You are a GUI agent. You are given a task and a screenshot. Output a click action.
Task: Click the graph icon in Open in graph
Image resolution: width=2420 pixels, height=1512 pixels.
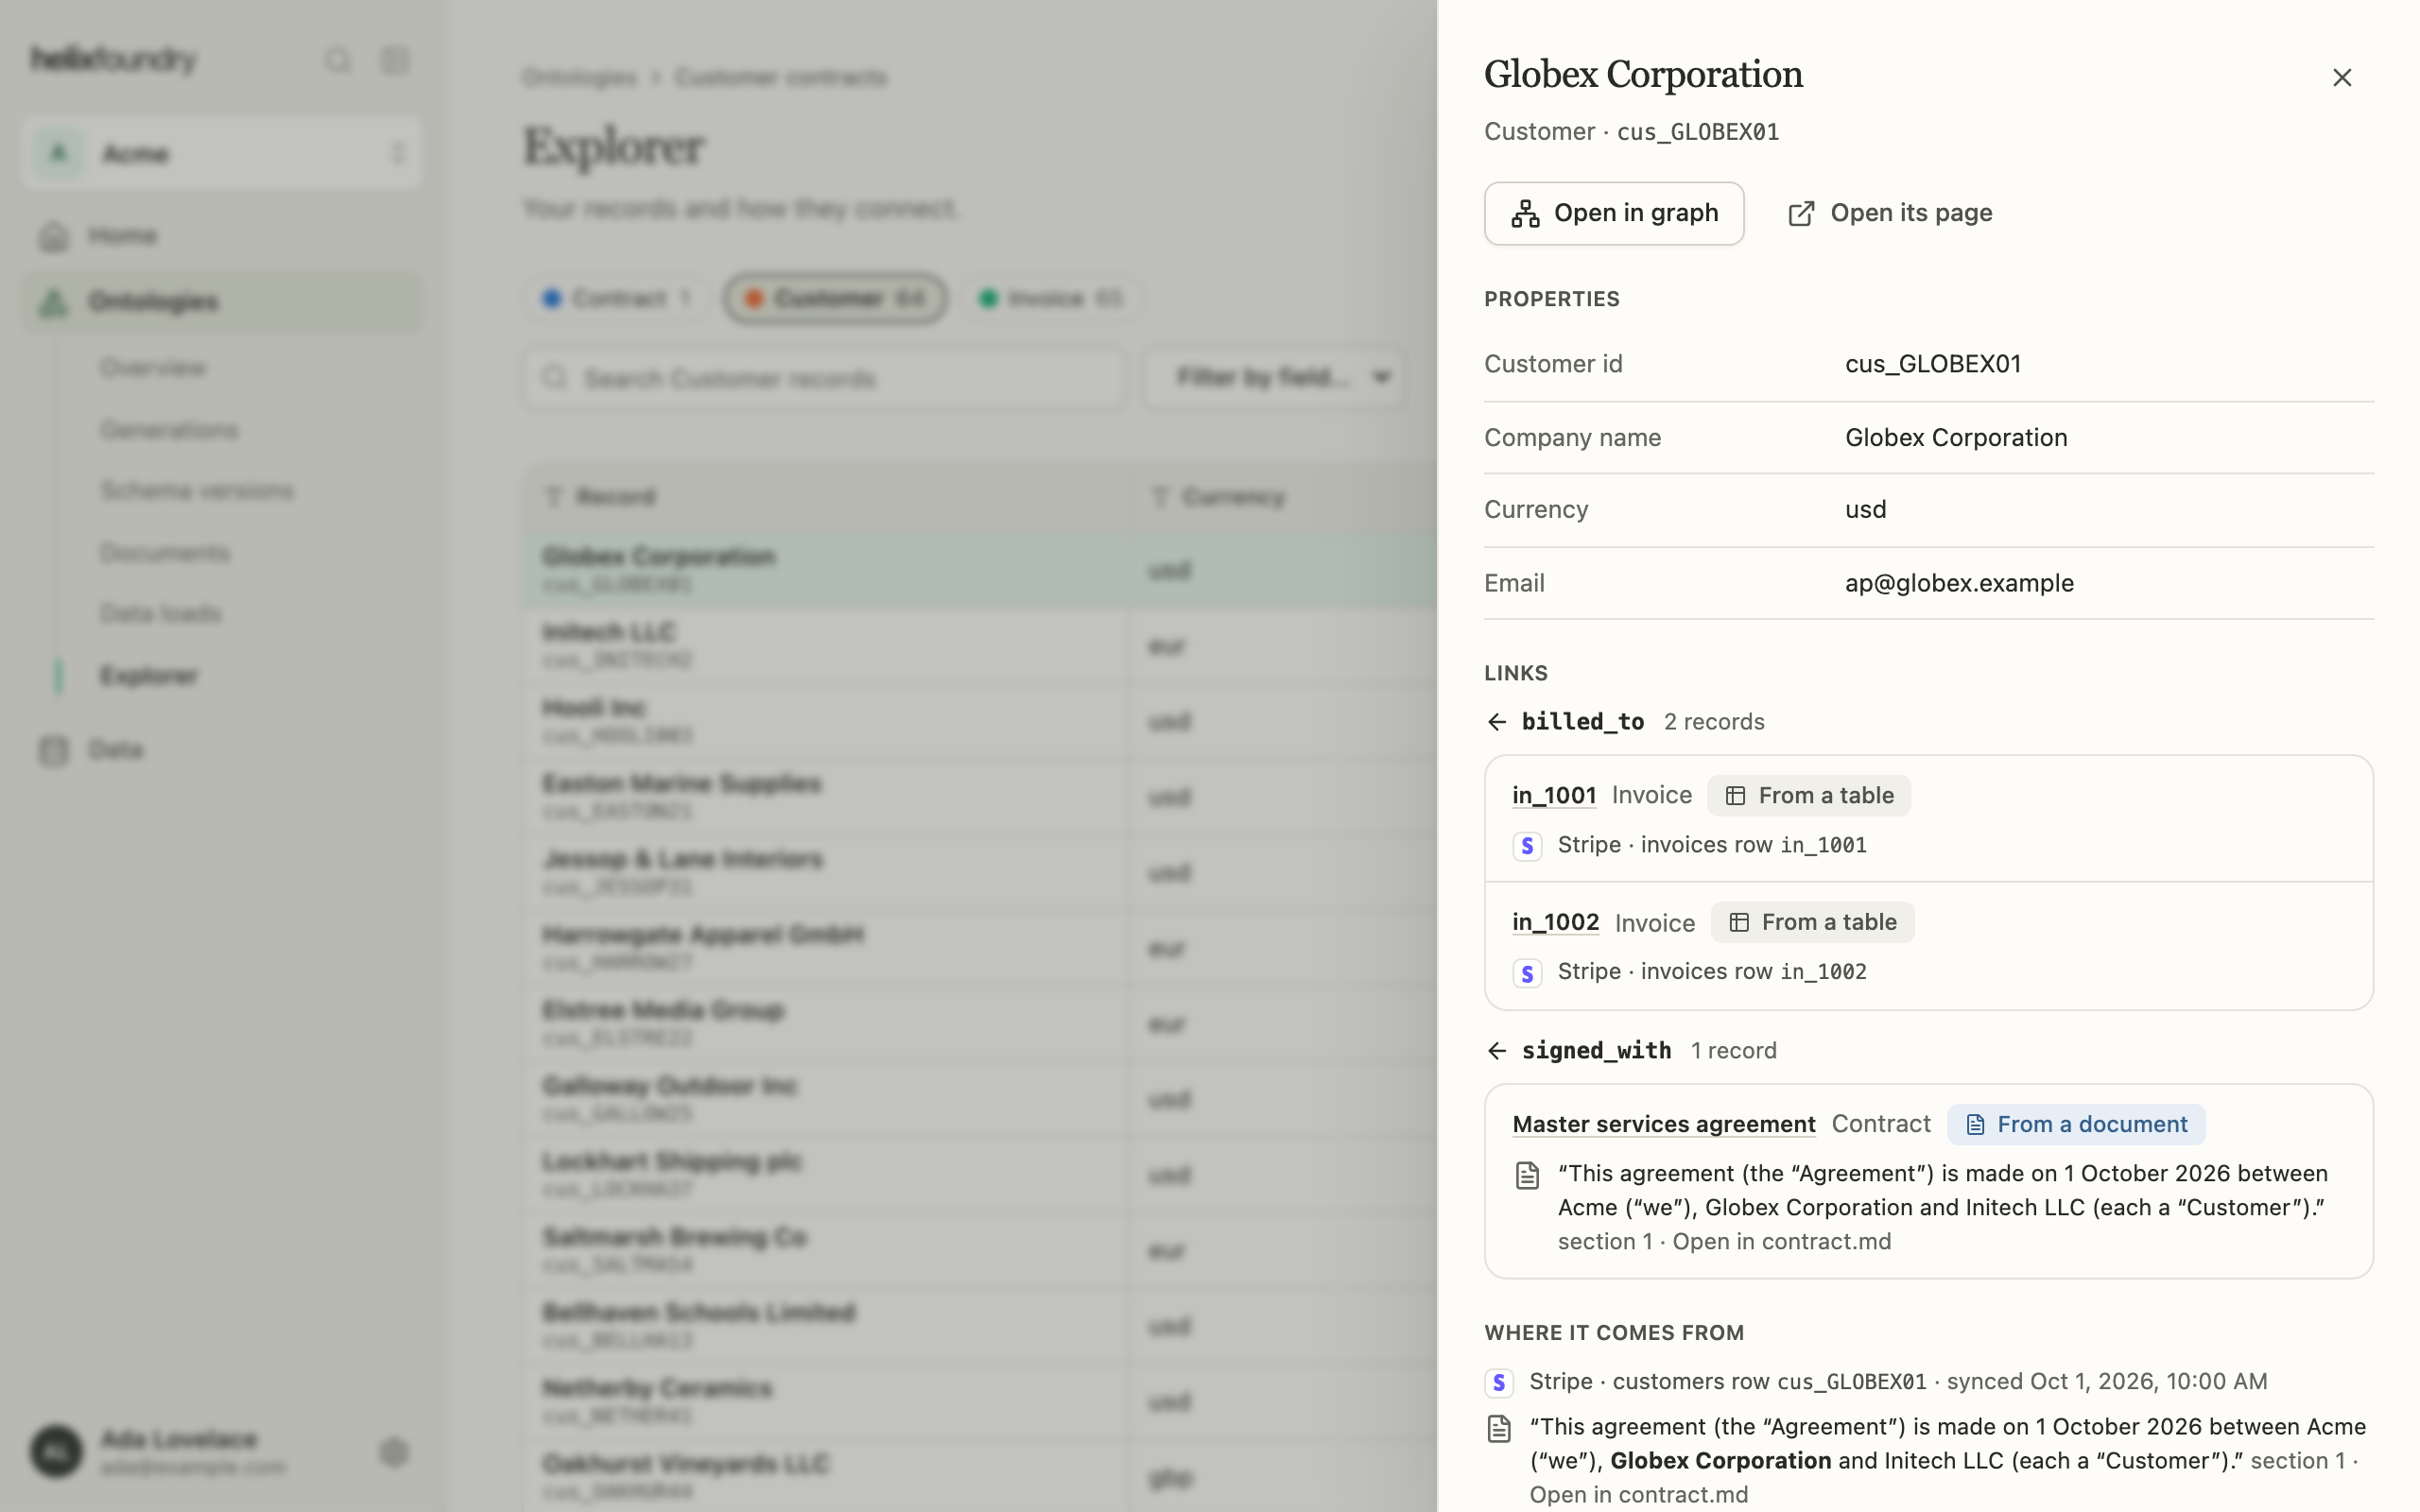click(x=1525, y=213)
